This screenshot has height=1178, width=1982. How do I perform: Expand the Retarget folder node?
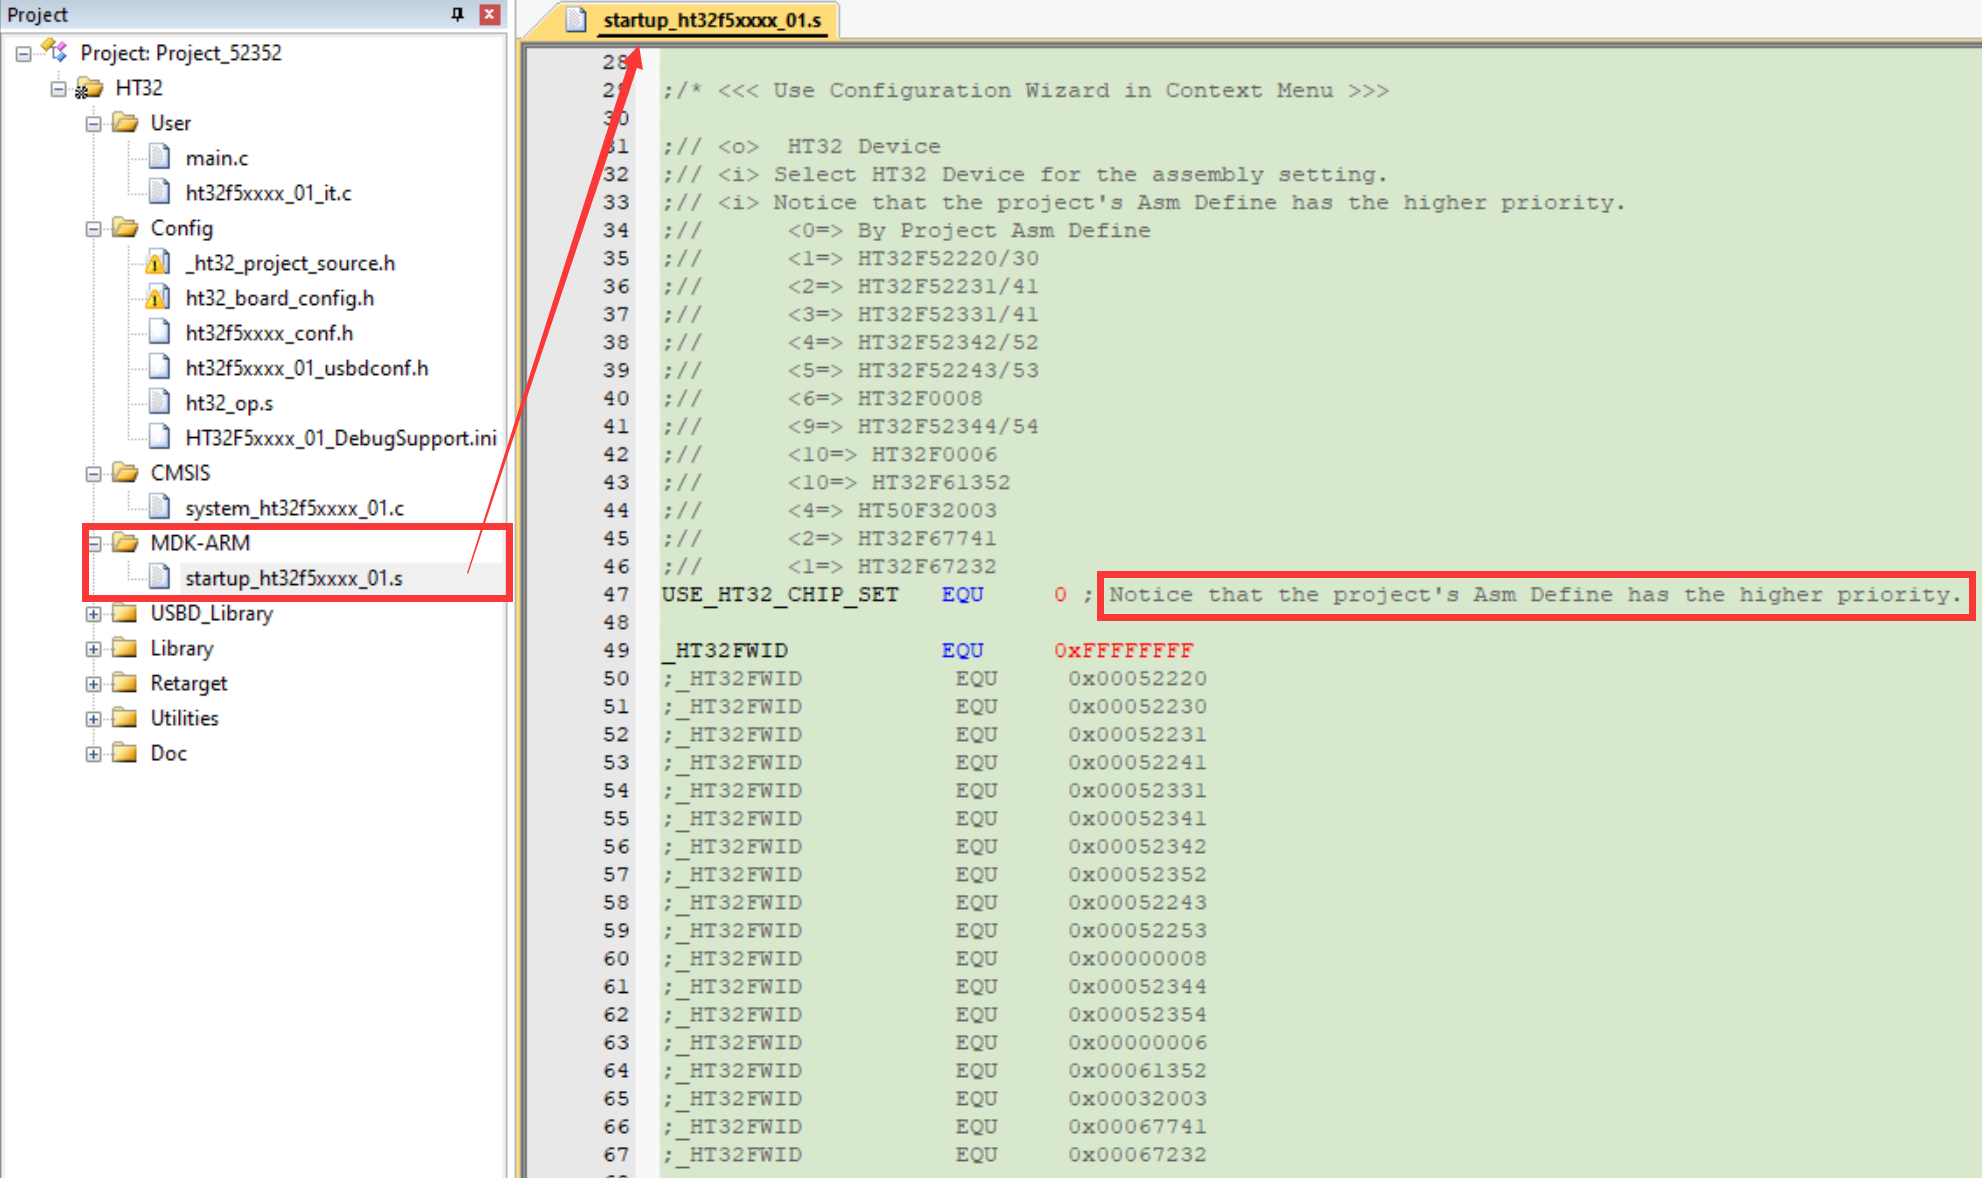(93, 684)
